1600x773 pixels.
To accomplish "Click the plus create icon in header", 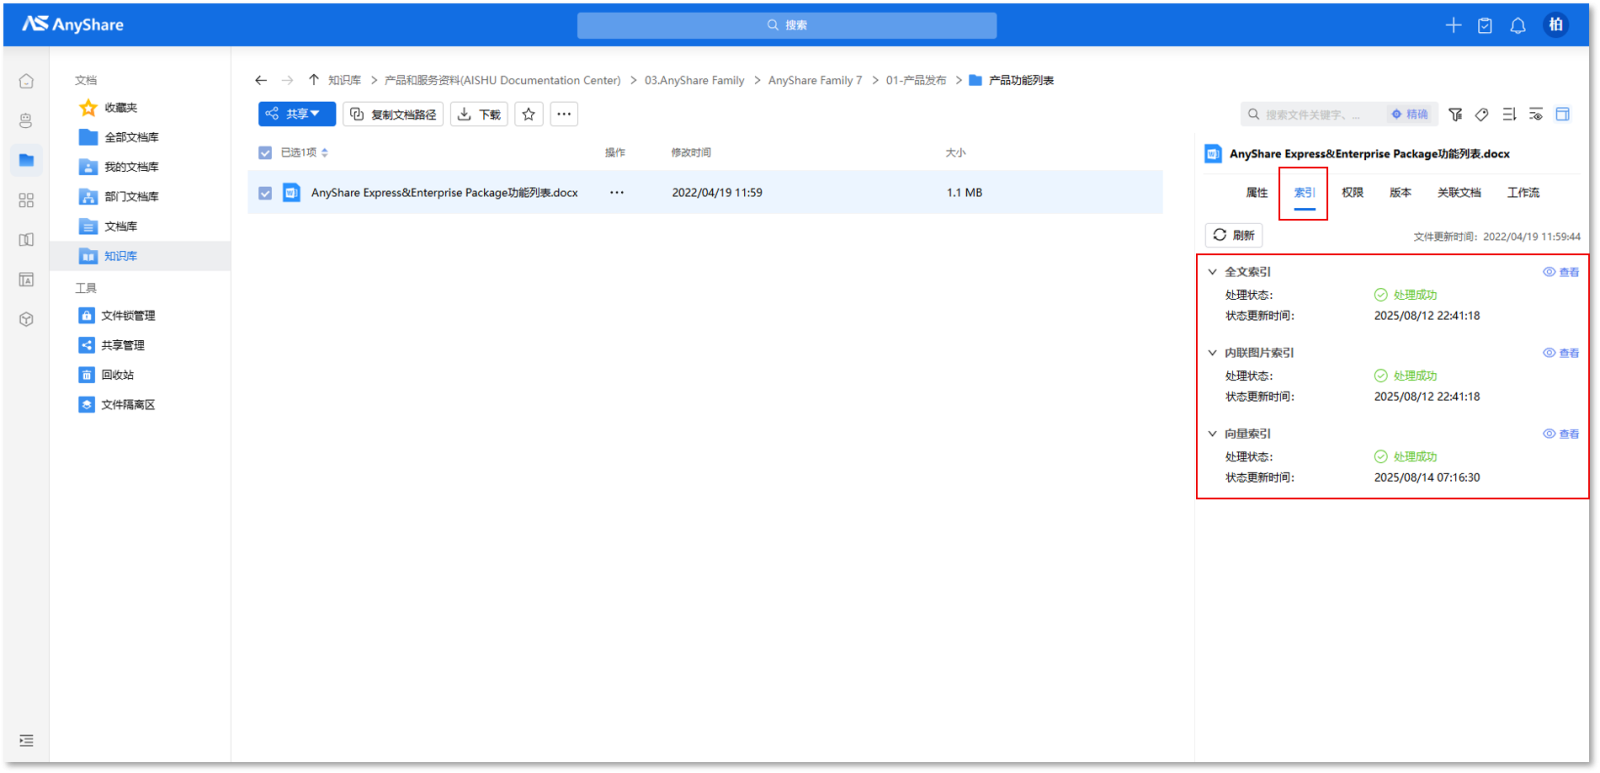I will pyautogui.click(x=1453, y=25).
